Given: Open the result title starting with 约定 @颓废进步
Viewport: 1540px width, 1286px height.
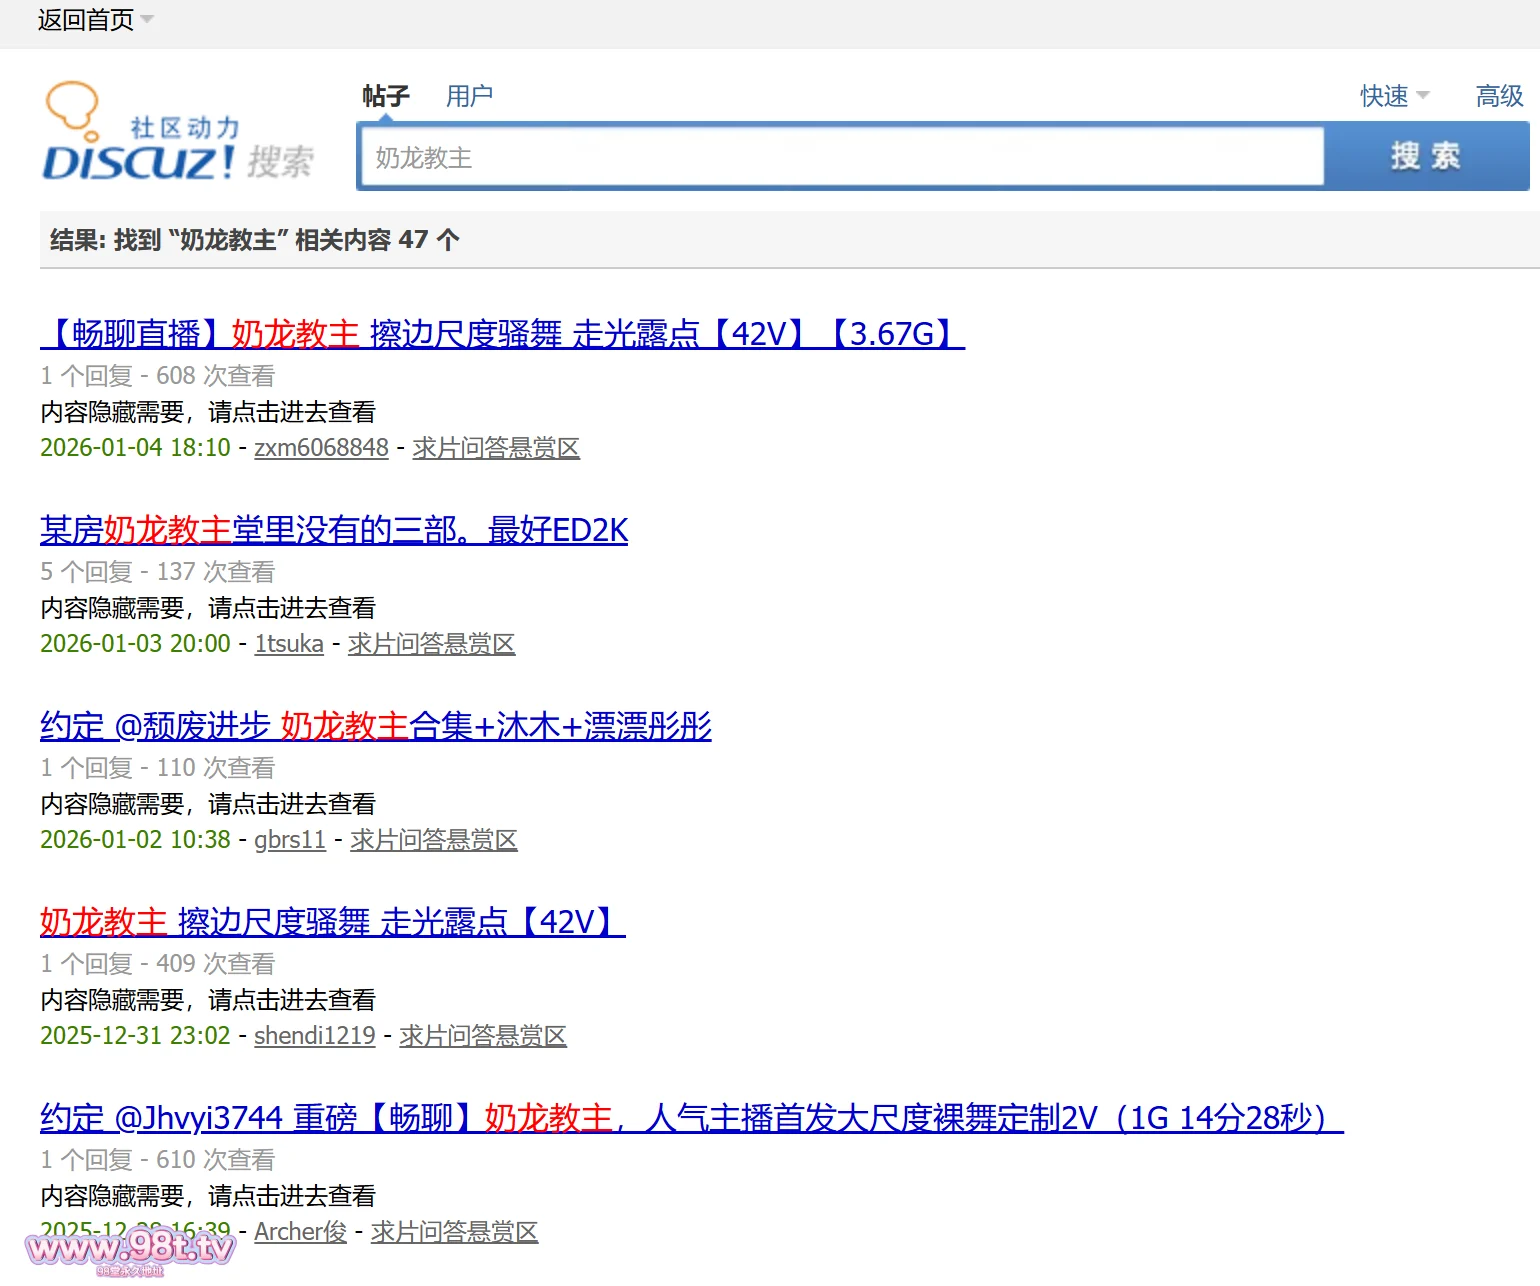Looking at the screenshot, I should click(375, 726).
